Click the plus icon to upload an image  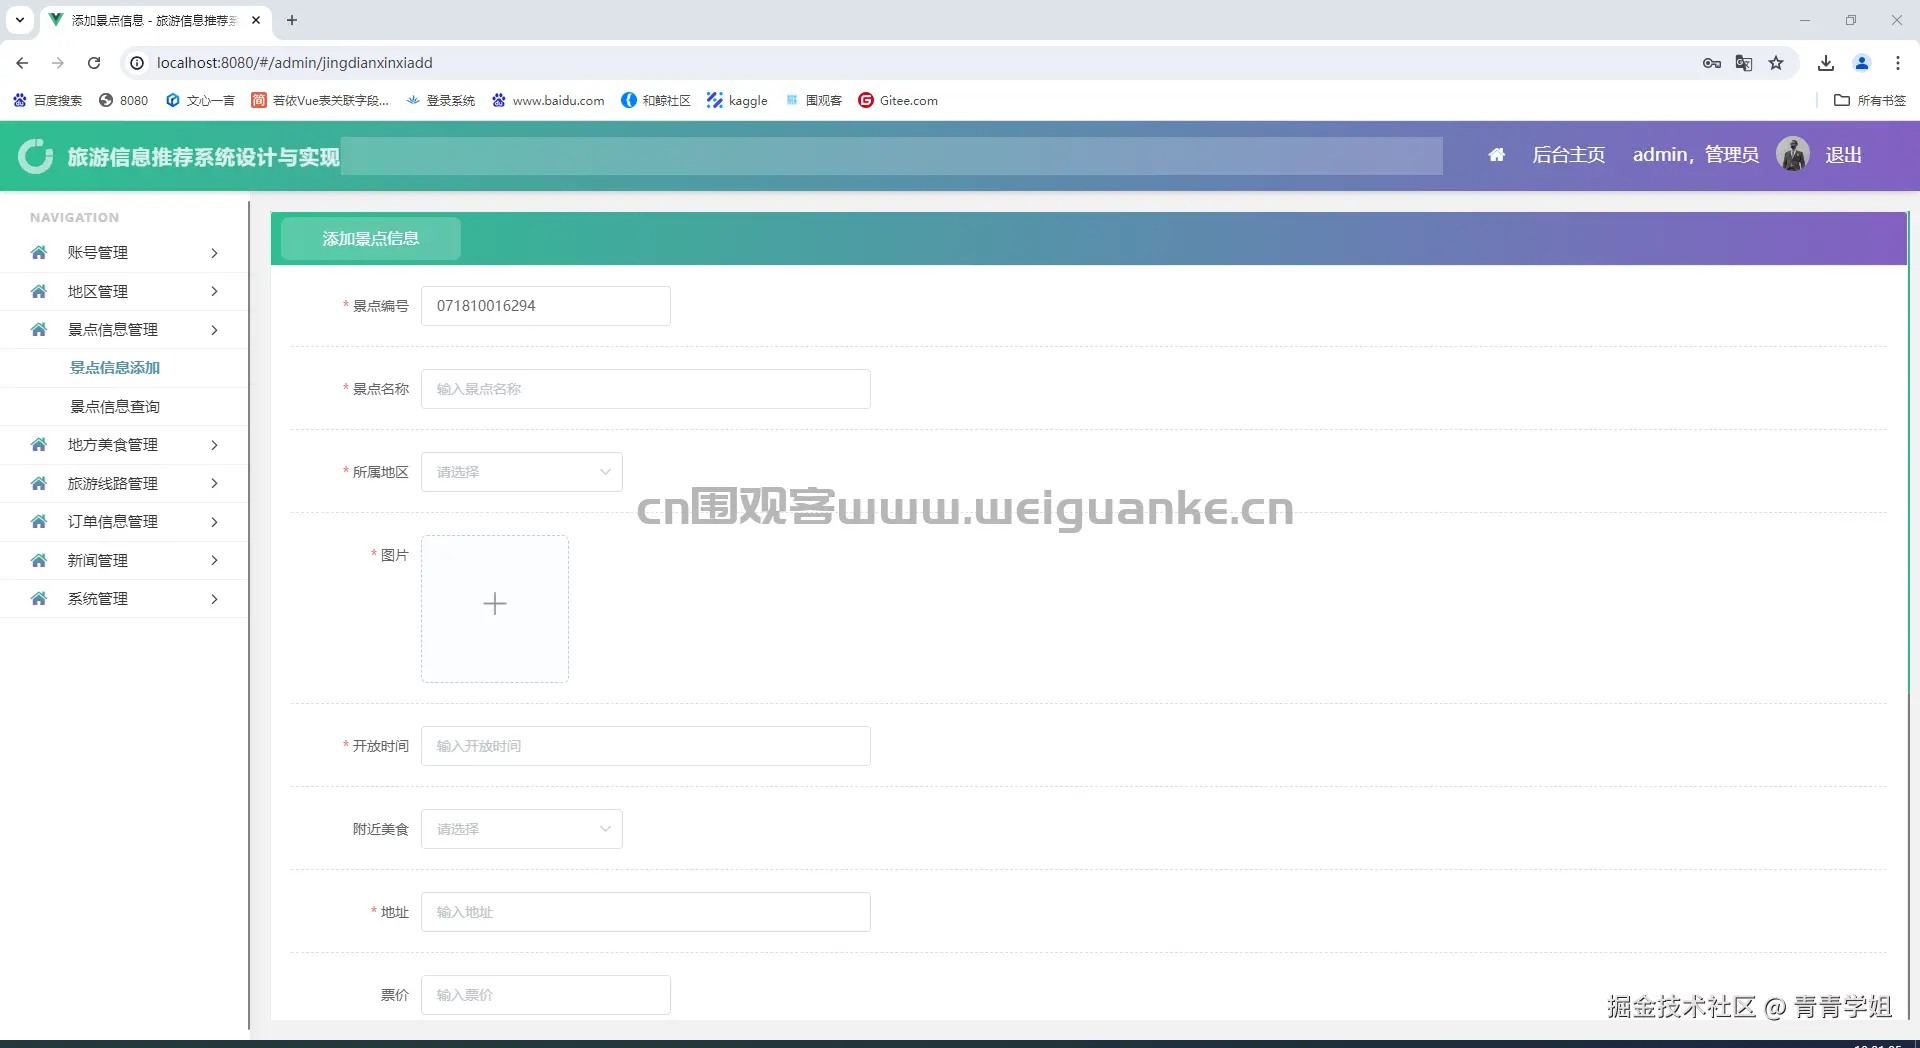pyautogui.click(x=494, y=604)
